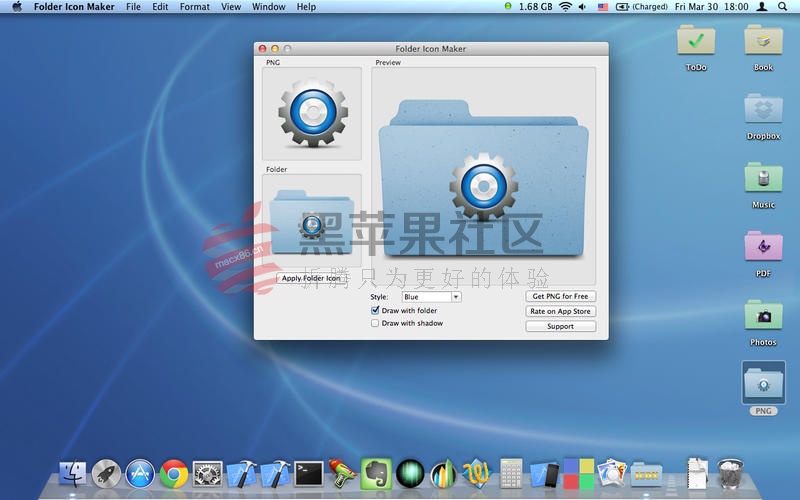Click the volume icon in menu bar
800x500 pixels.
[582, 7]
